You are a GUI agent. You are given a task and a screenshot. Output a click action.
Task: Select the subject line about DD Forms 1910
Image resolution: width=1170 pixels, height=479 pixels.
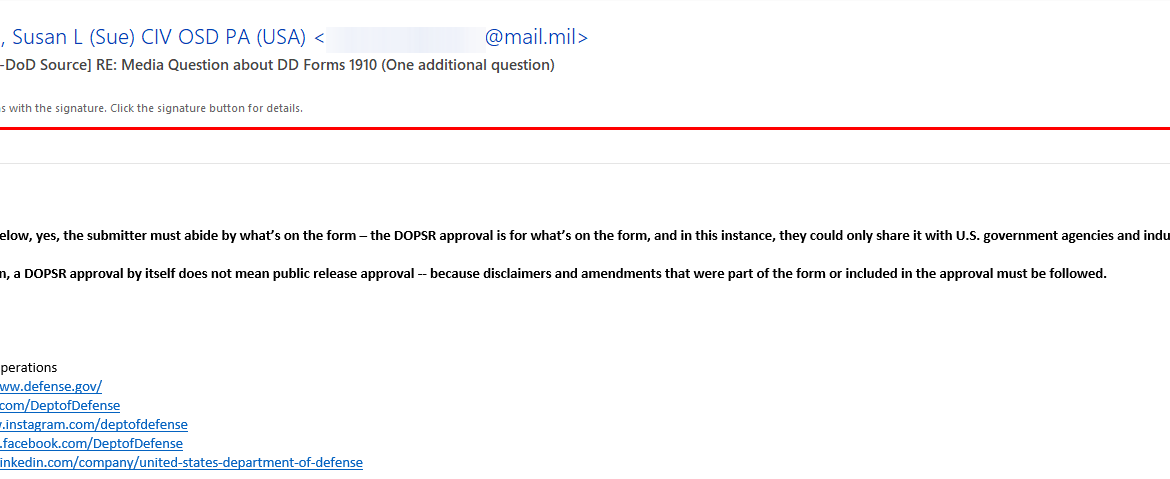[x=277, y=66]
